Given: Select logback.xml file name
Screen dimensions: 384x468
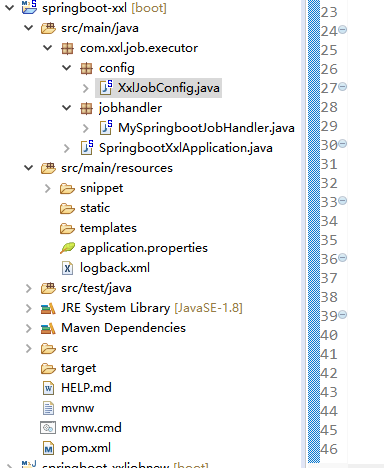Looking at the screenshot, I should click(x=115, y=268).
